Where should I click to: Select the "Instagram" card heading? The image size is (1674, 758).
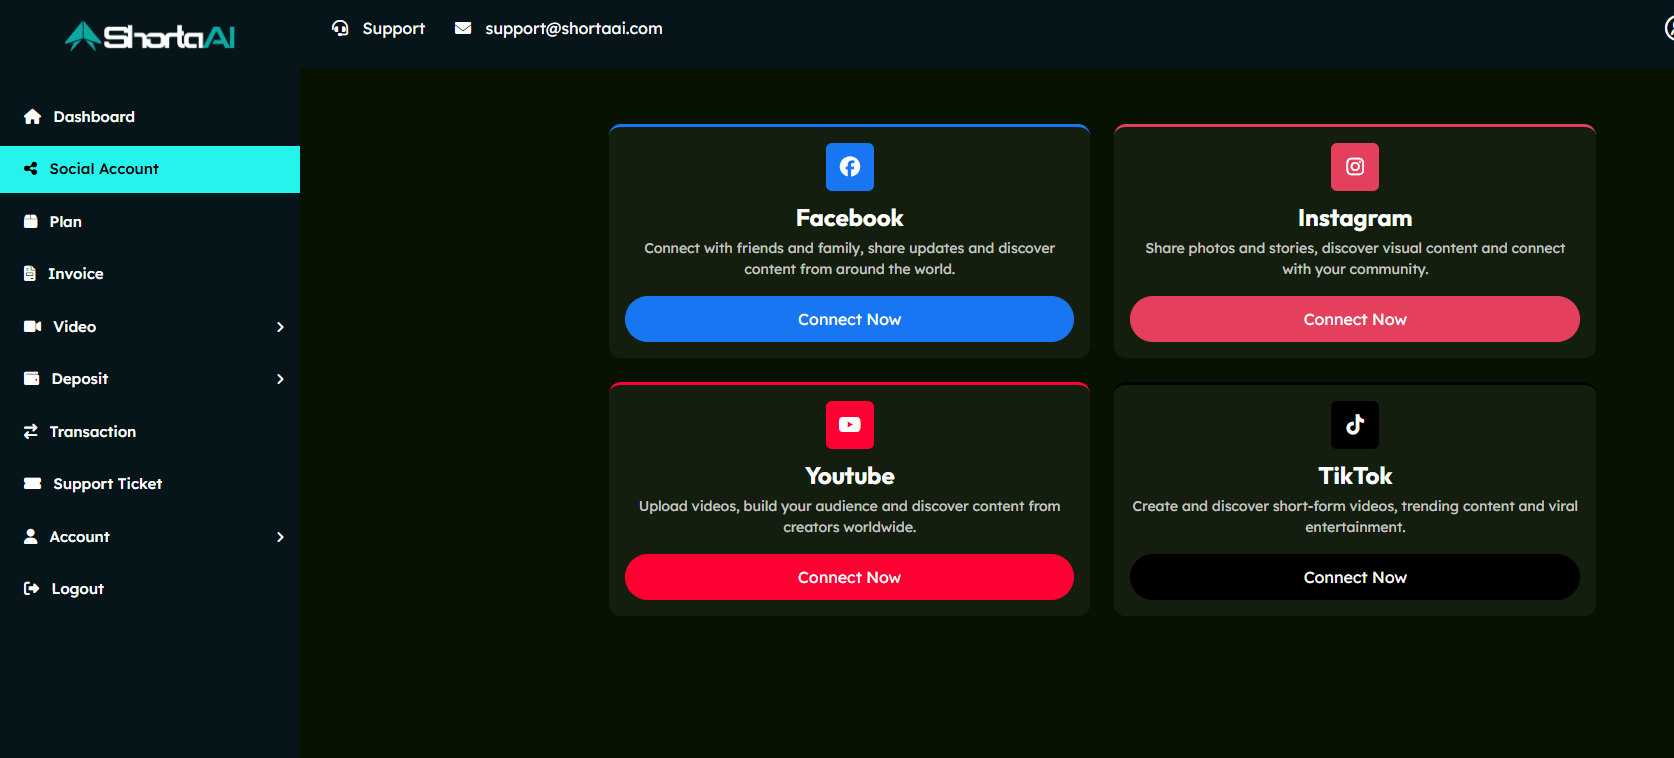tap(1355, 218)
